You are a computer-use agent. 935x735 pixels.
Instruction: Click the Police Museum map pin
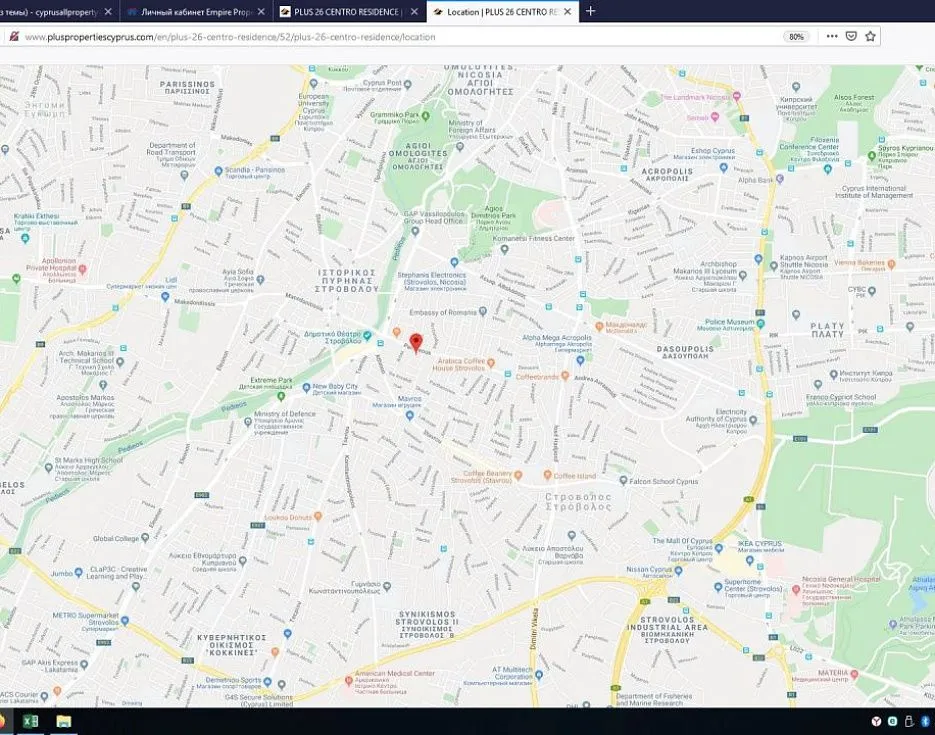(760, 324)
